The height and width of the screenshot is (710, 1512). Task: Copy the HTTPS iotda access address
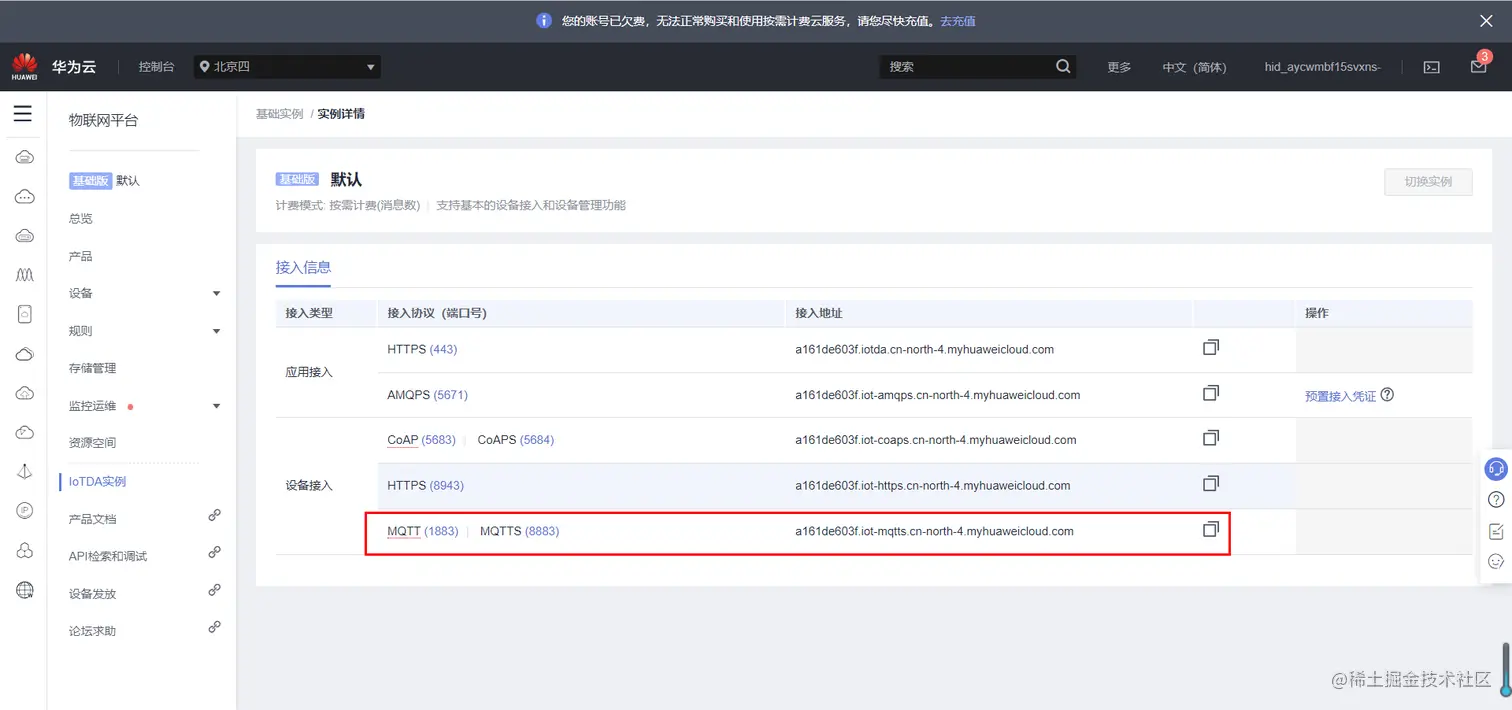tap(1211, 347)
